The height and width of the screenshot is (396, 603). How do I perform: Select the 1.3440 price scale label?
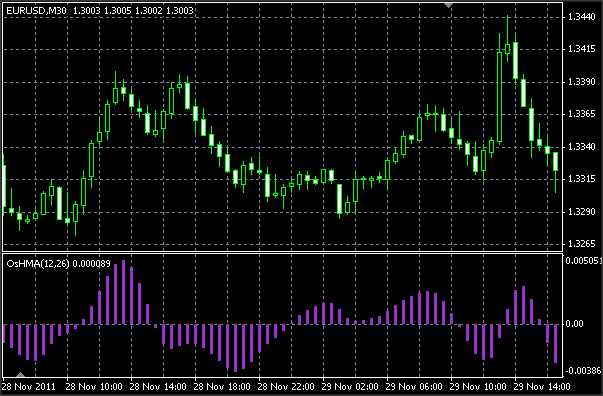[x=581, y=17]
